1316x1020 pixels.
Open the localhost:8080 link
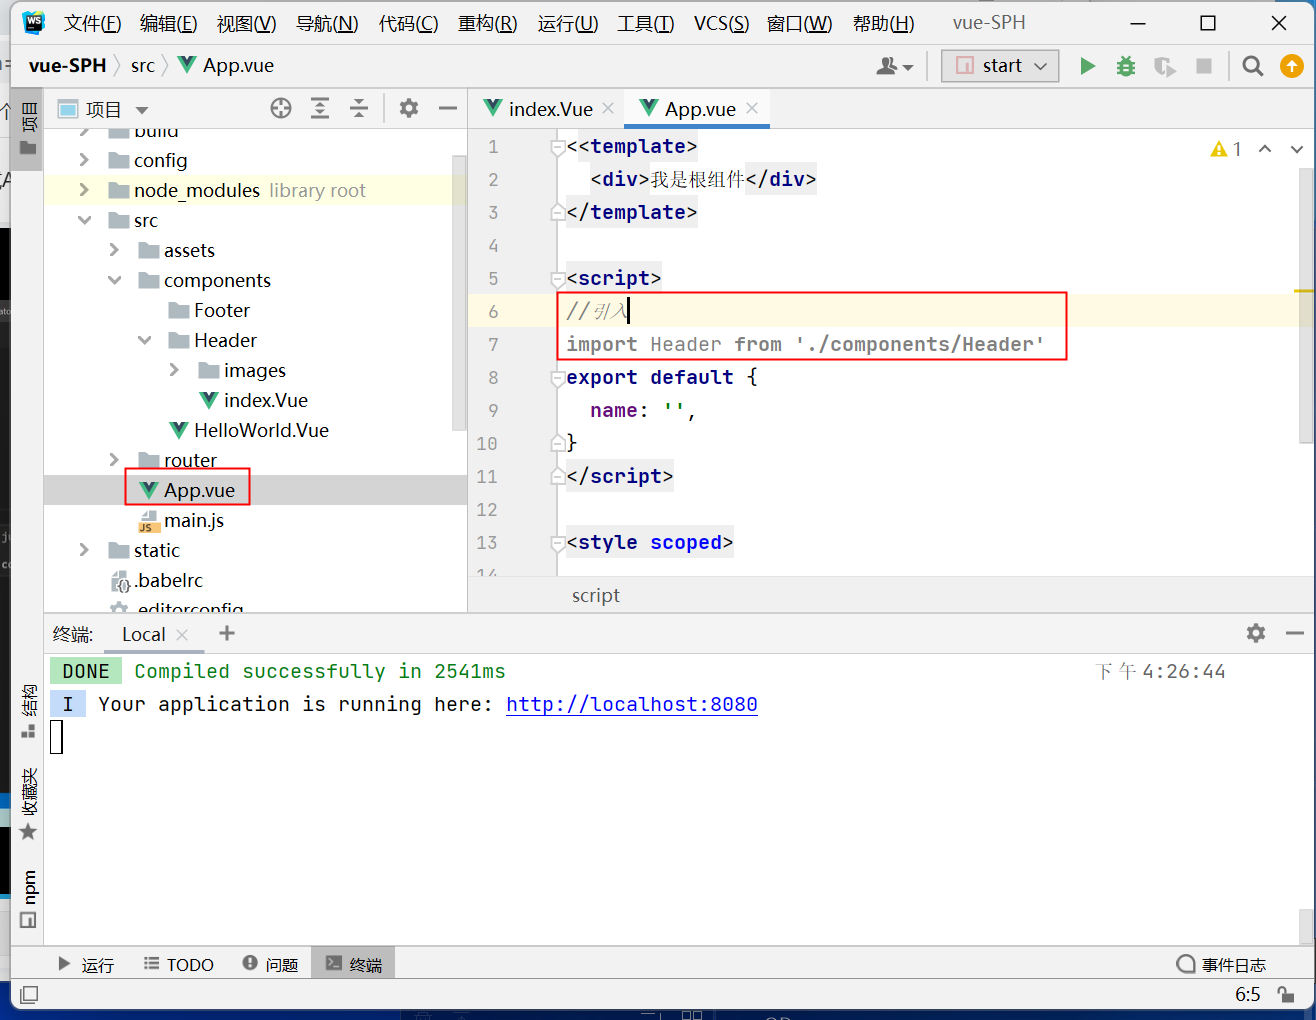[631, 704]
